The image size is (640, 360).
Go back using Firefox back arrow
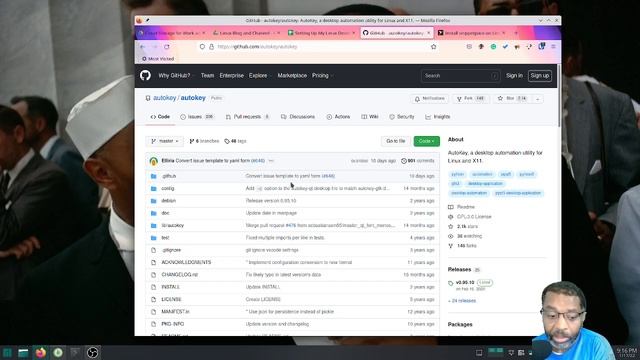pyautogui.click(x=142, y=47)
